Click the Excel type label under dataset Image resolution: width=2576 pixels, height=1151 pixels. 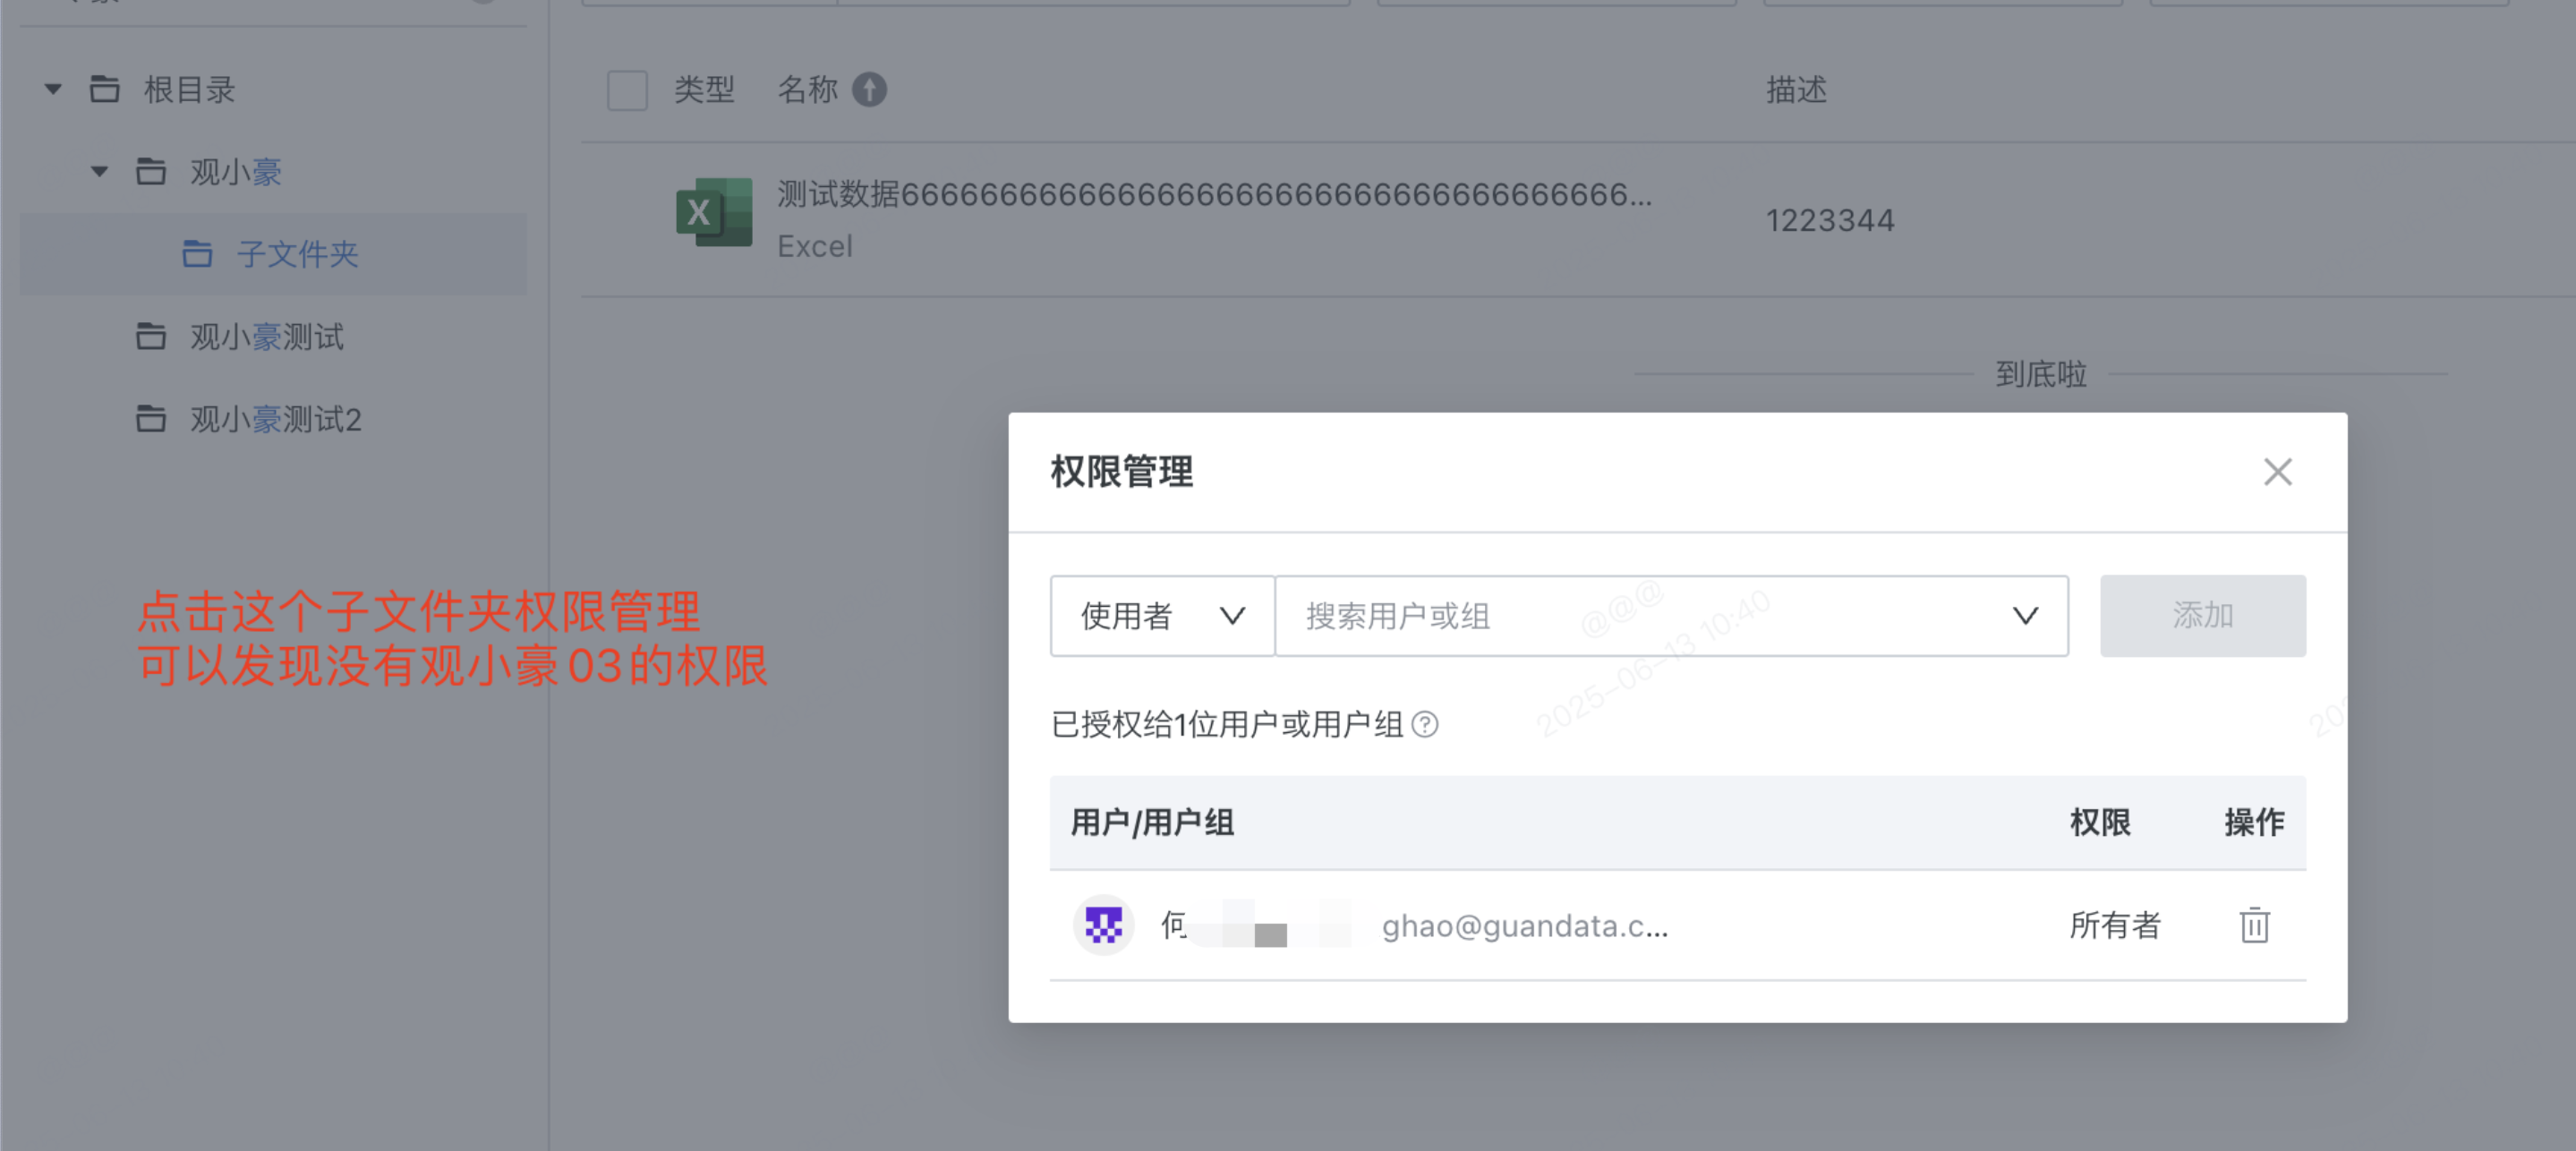click(x=815, y=246)
